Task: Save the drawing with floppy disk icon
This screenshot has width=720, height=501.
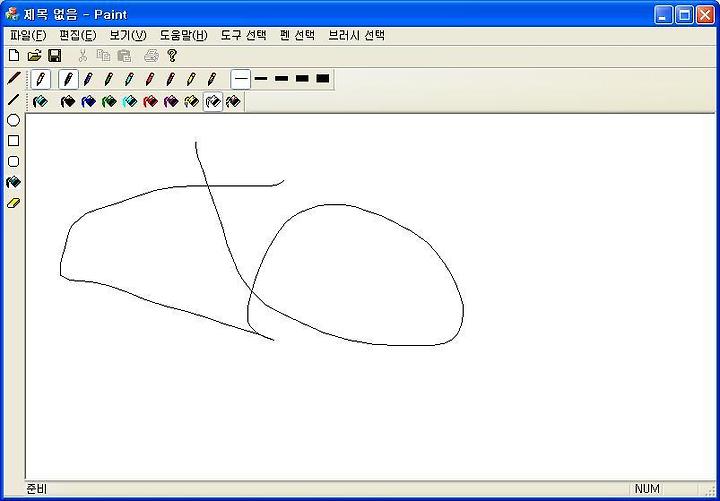Action: [x=55, y=56]
